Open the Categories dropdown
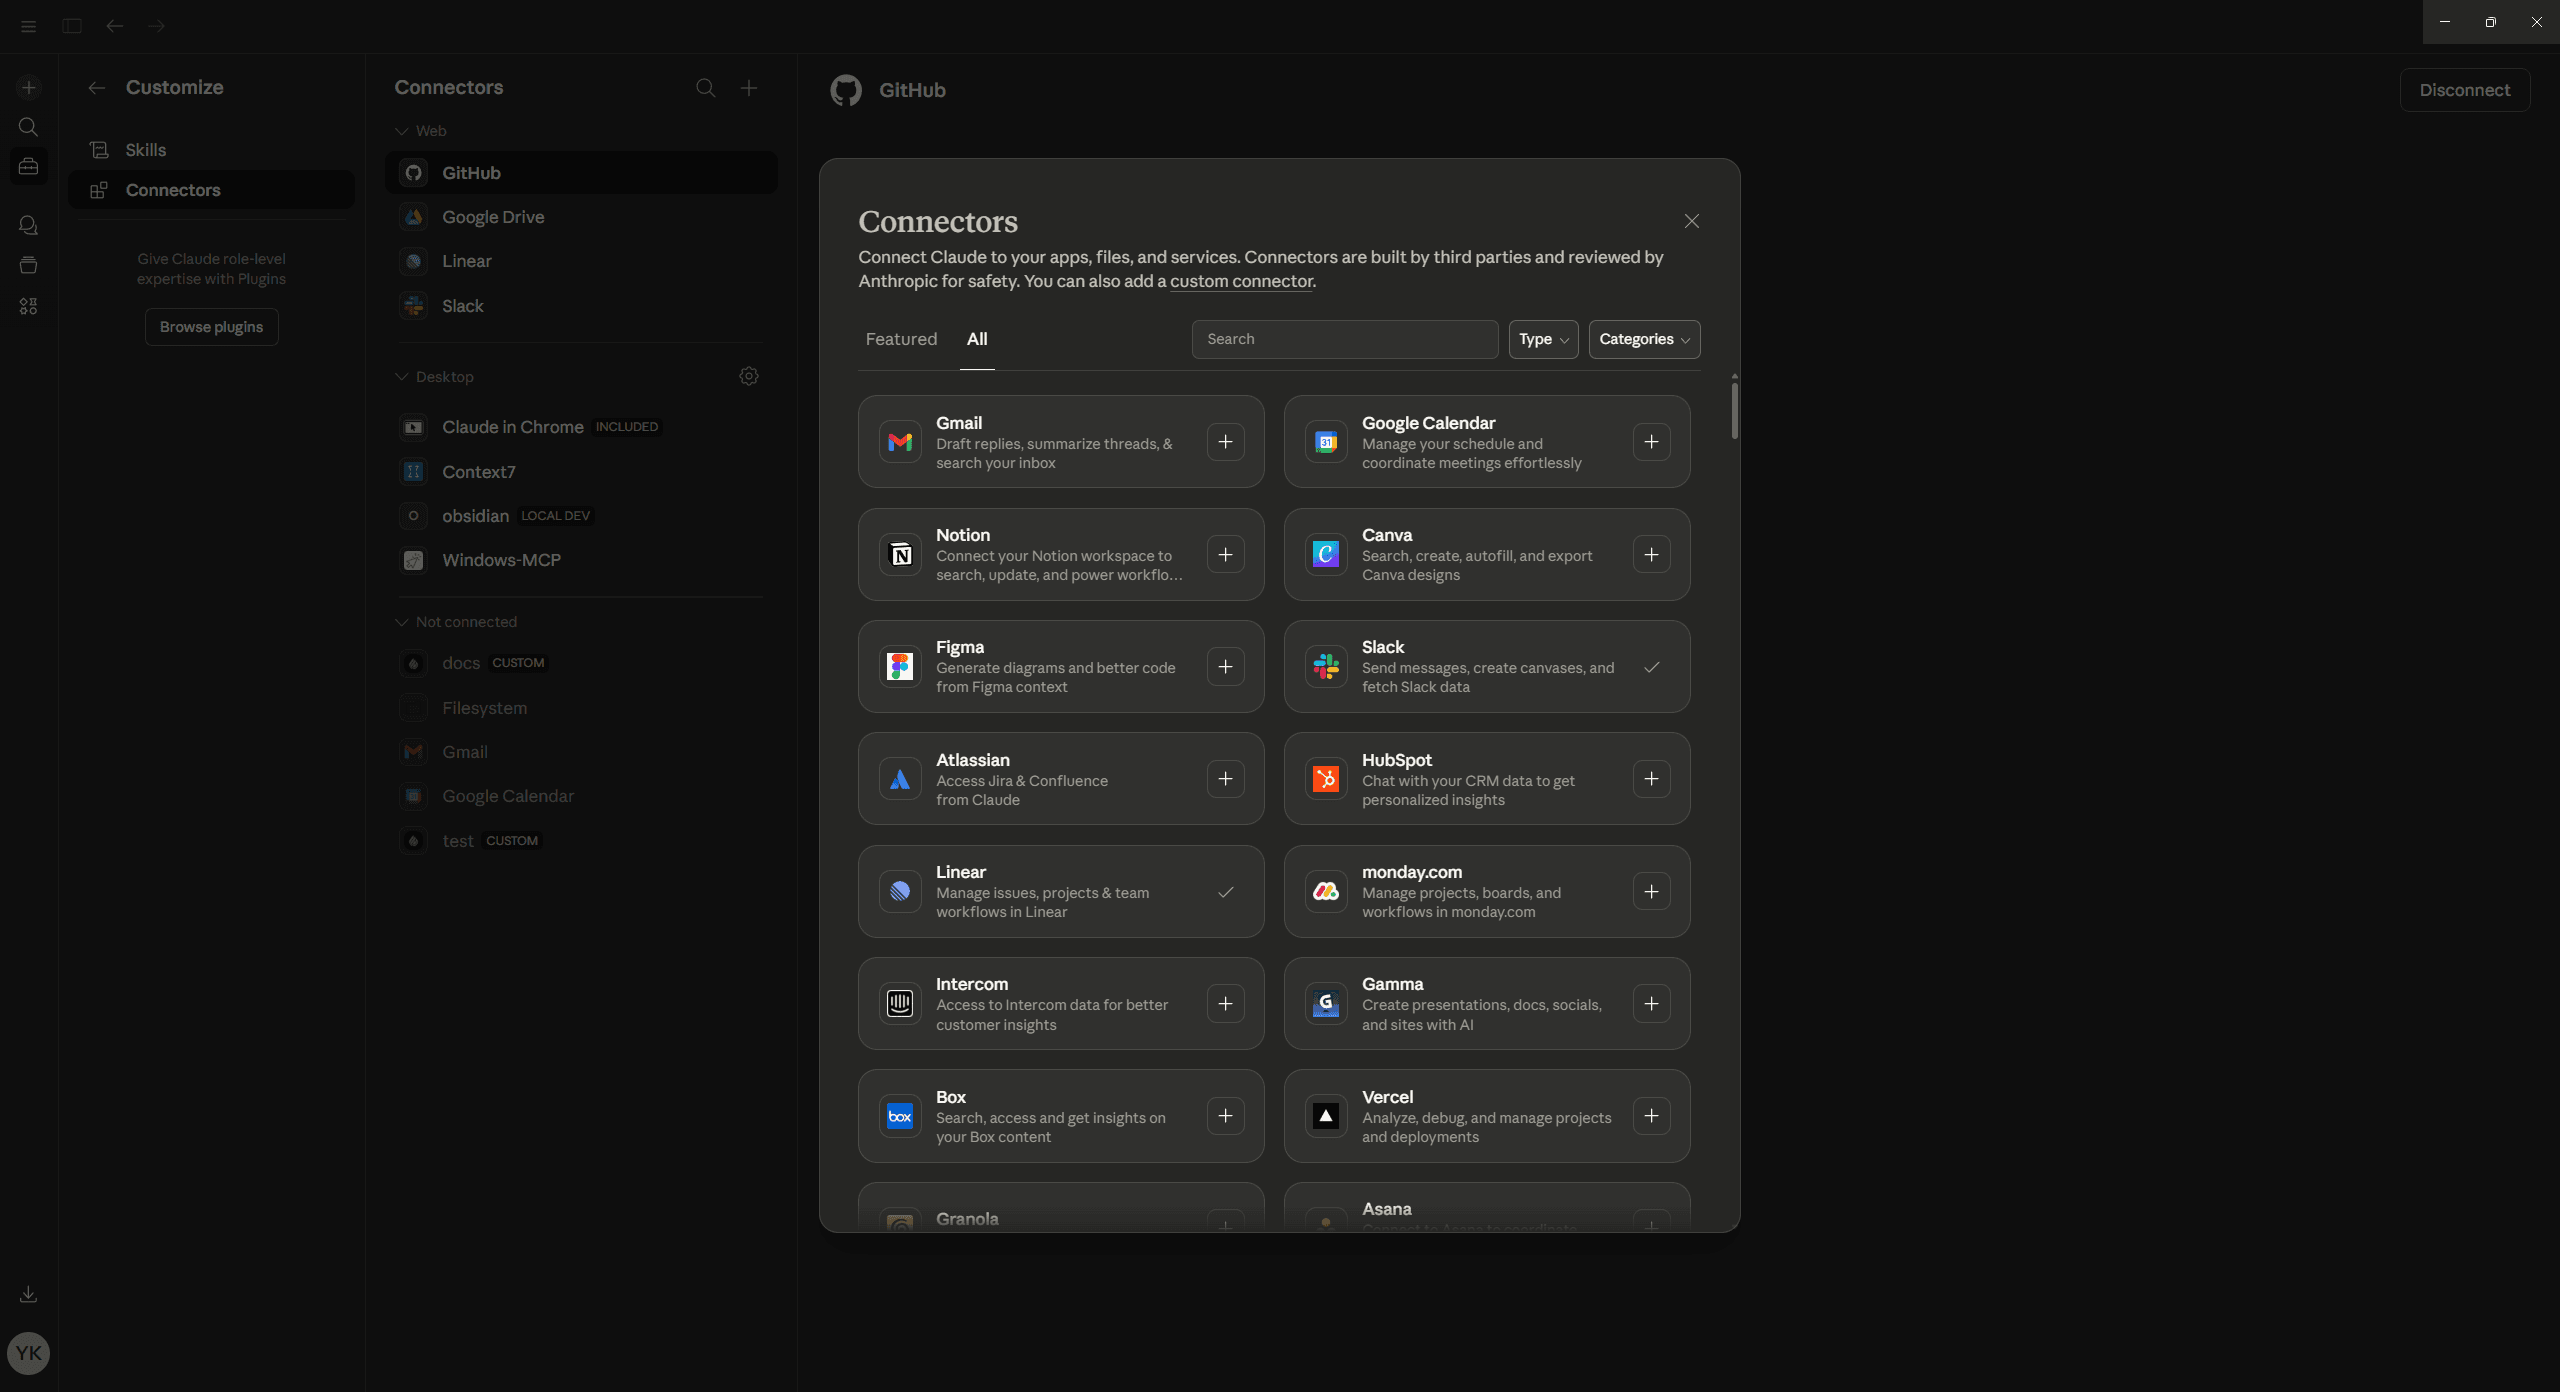This screenshot has width=2560, height=1392. tap(1643, 339)
